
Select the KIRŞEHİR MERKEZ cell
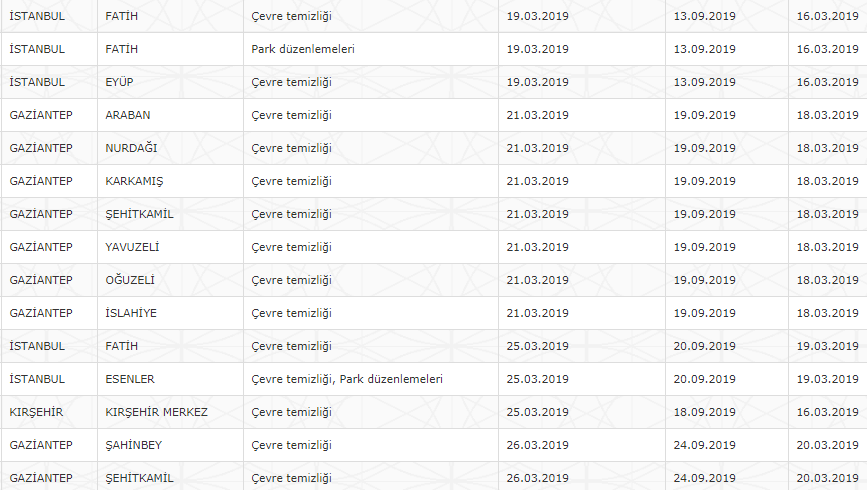coord(170,412)
